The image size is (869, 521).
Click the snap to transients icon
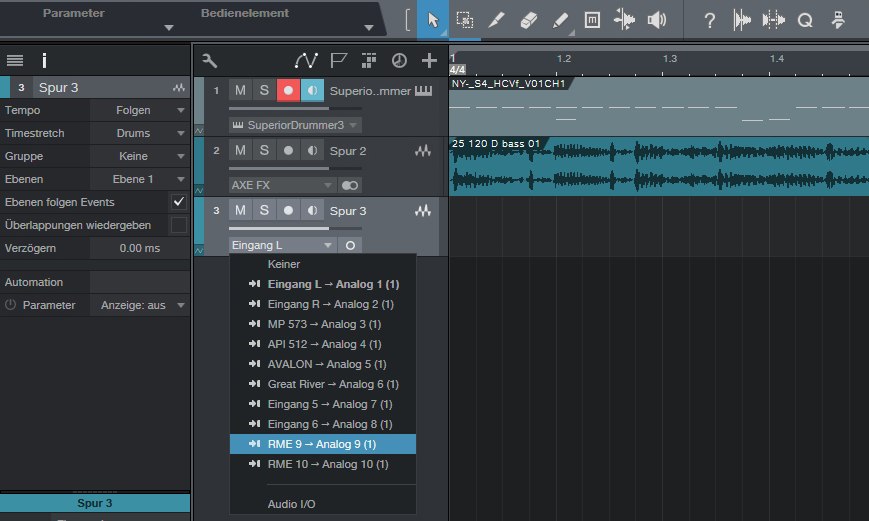tap(774, 21)
